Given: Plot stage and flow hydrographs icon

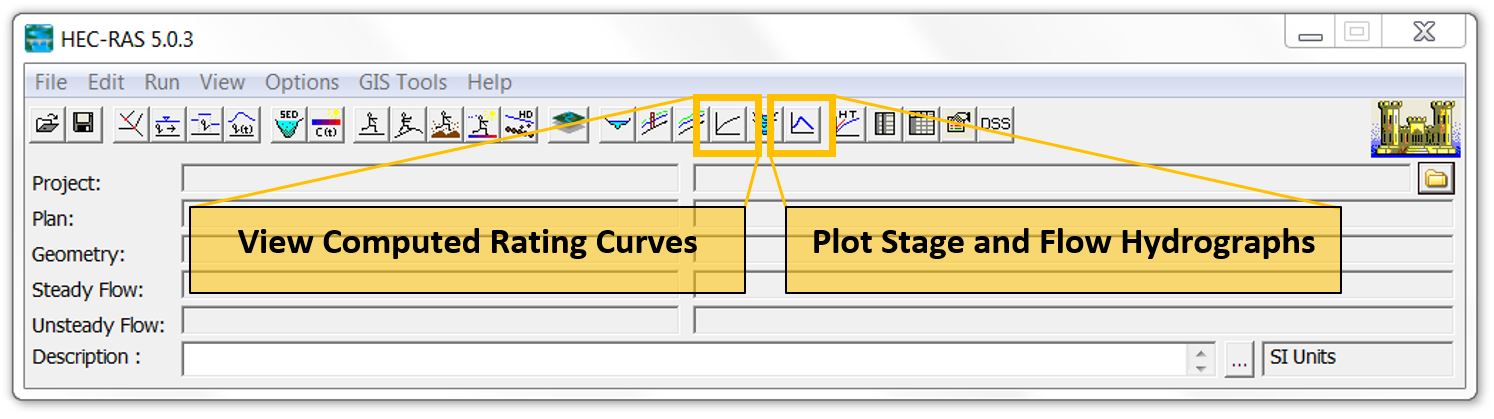Looking at the screenshot, I should click(x=803, y=124).
